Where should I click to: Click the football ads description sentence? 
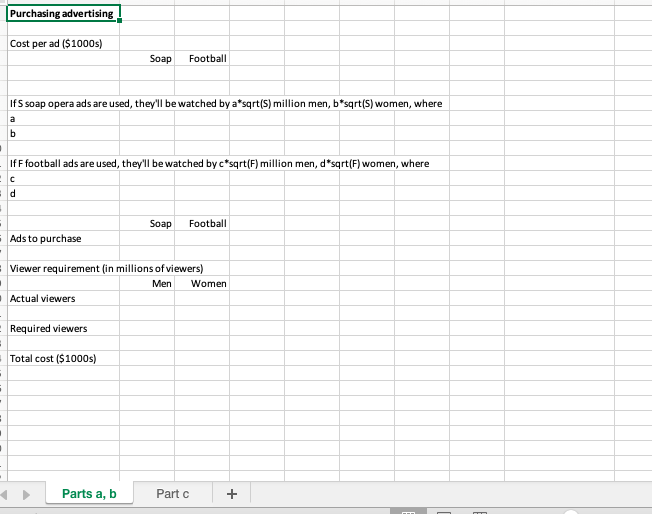(x=220, y=163)
